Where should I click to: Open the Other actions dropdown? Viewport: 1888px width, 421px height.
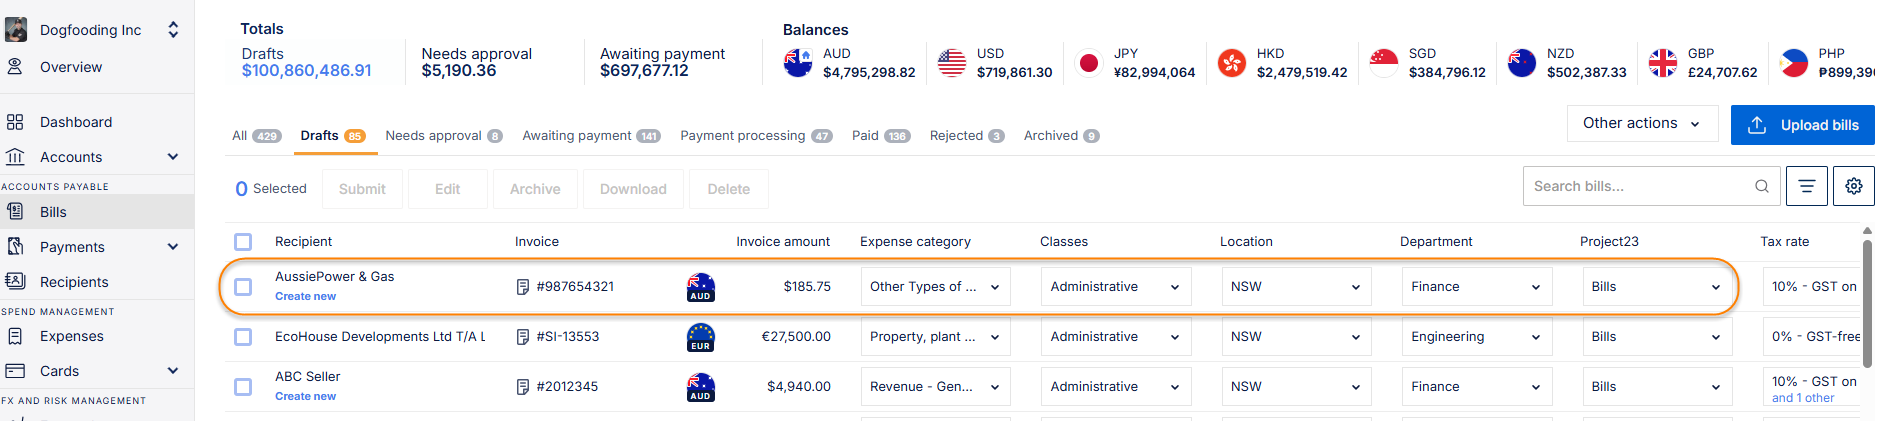1641,123
